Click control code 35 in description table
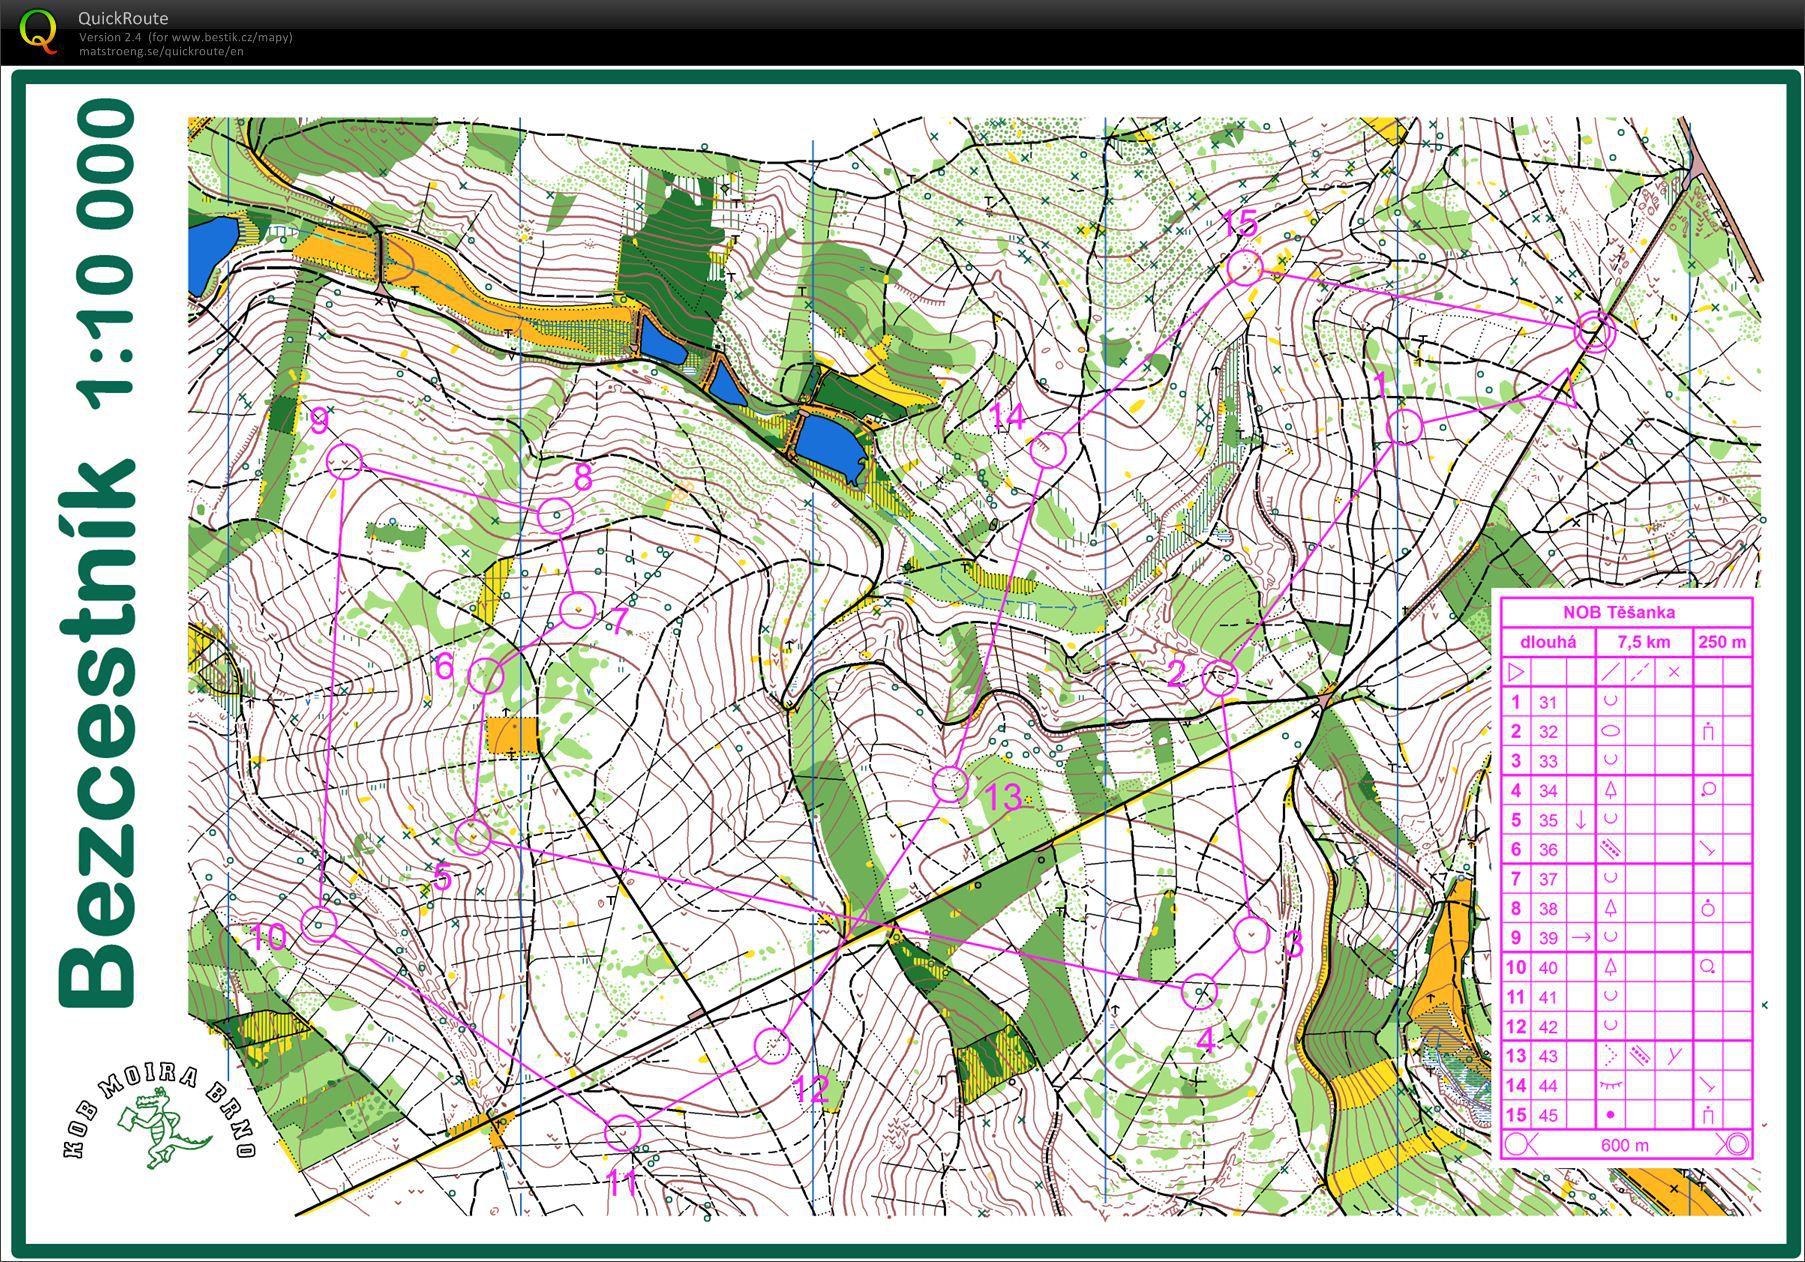Viewport: 1805px width, 1262px height. coord(1548,820)
